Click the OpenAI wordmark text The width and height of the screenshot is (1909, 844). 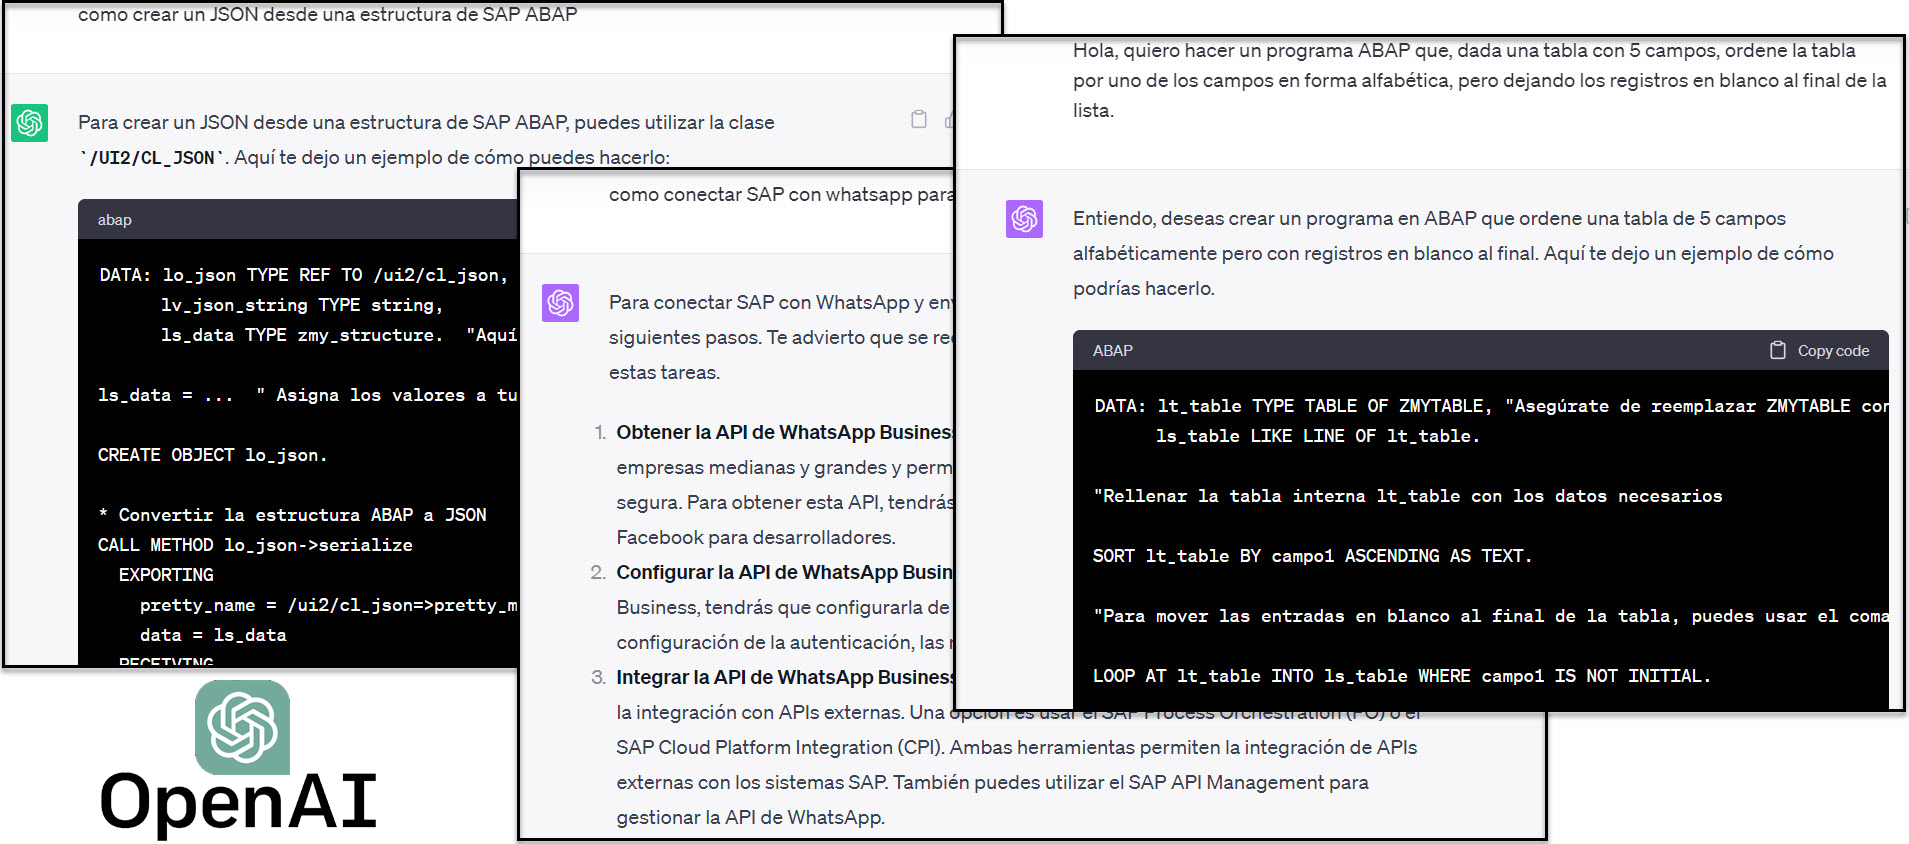(x=238, y=802)
